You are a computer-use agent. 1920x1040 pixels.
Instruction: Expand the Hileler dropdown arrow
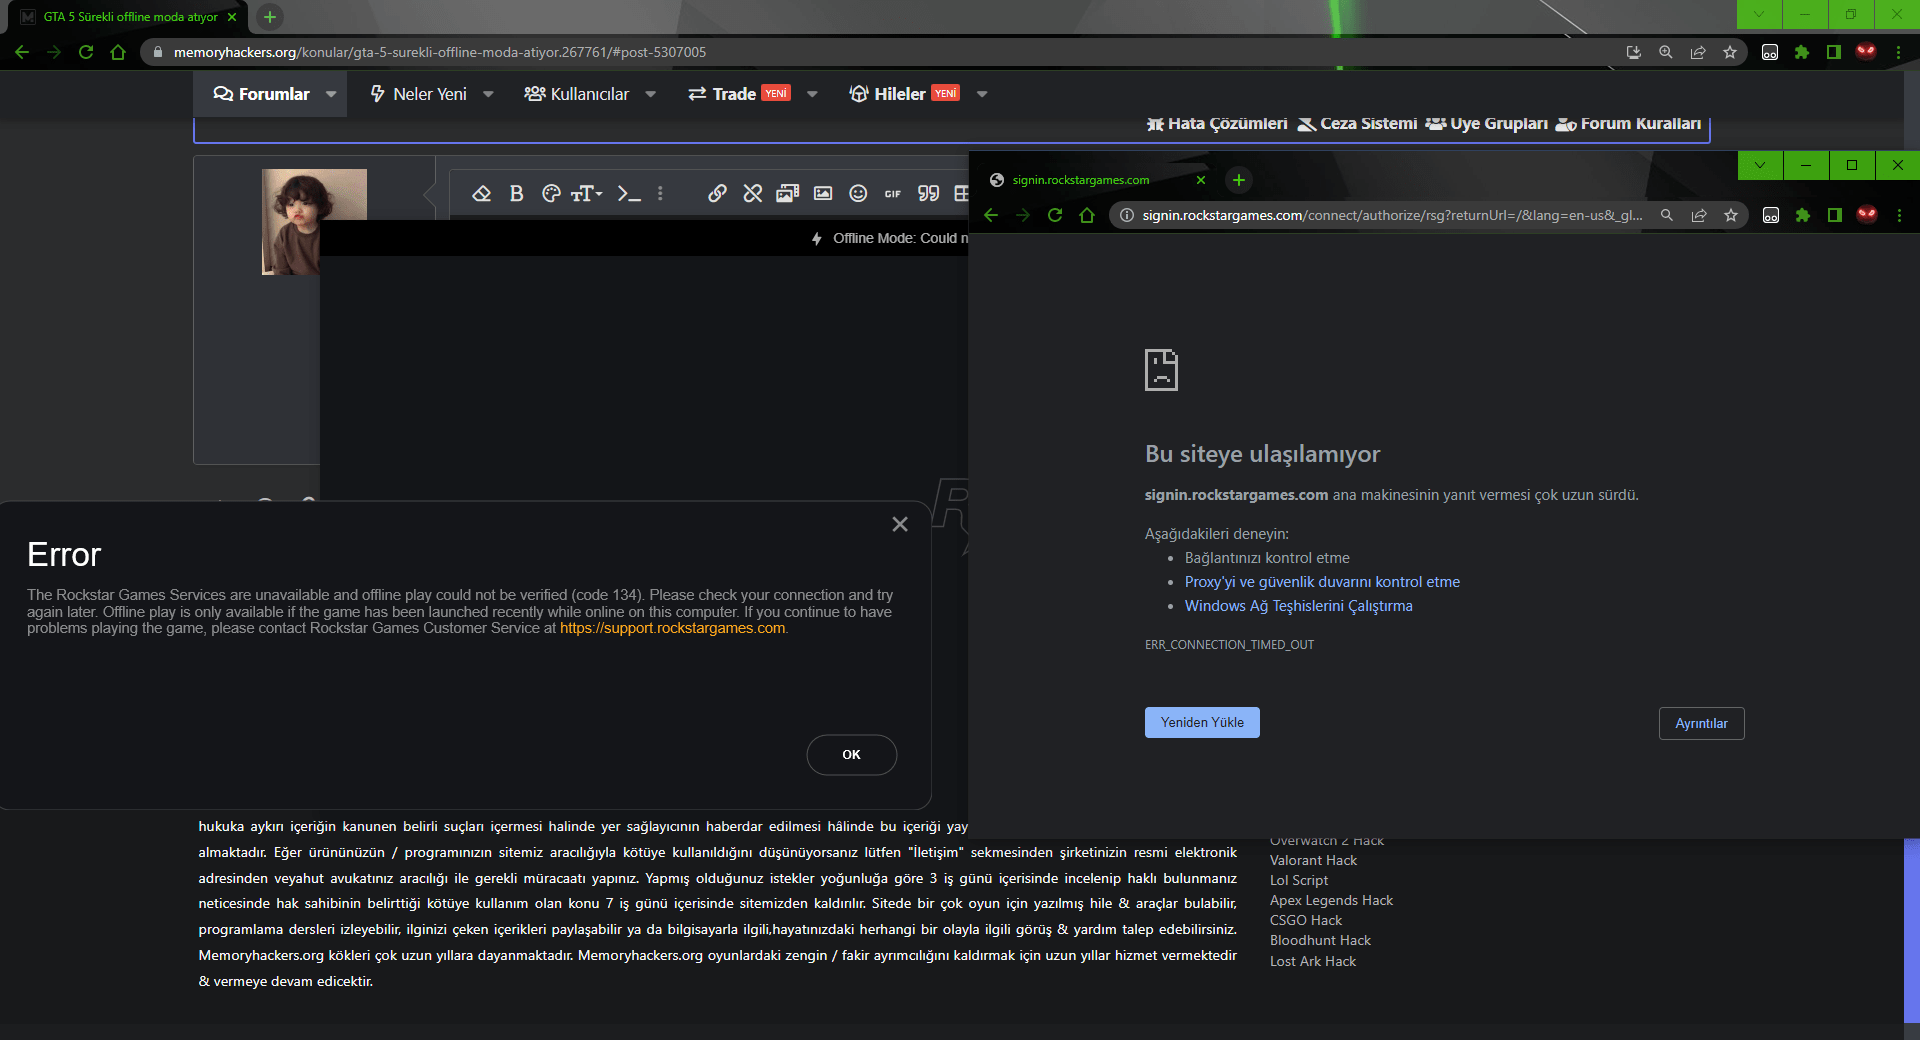click(982, 94)
